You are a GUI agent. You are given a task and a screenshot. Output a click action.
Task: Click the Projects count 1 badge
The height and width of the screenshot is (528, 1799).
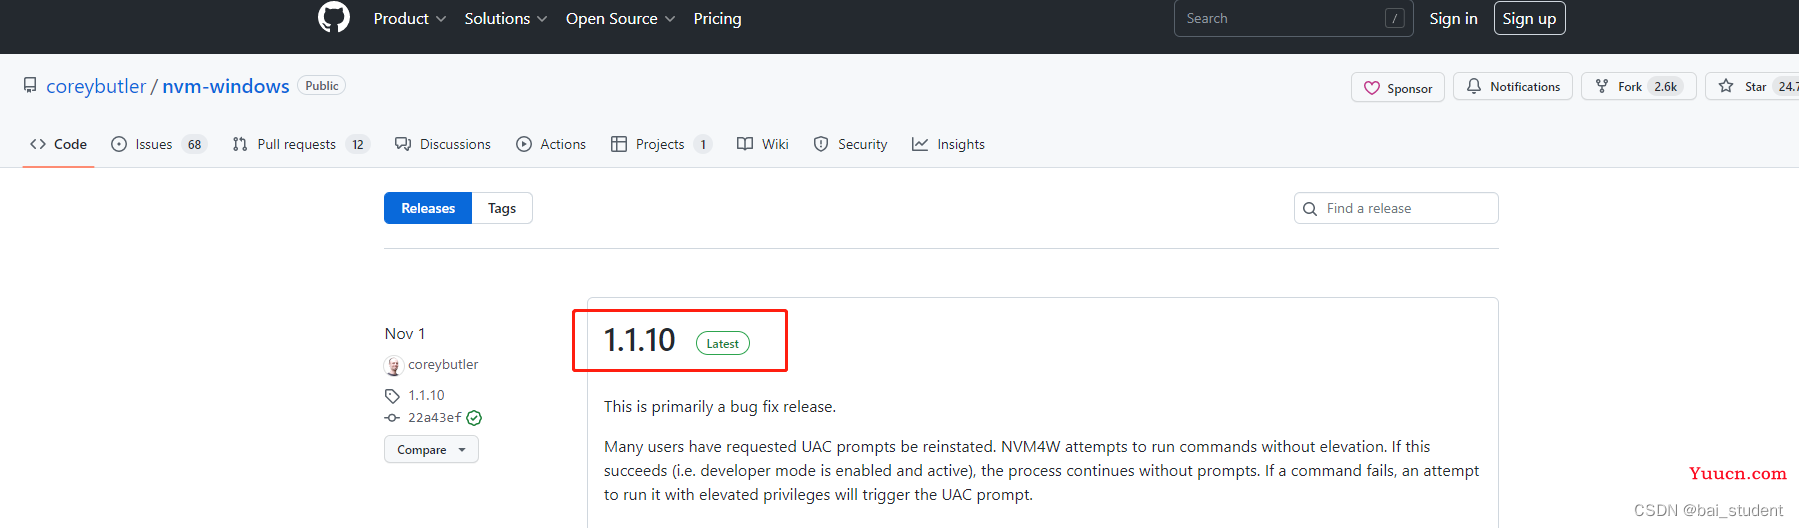point(703,144)
